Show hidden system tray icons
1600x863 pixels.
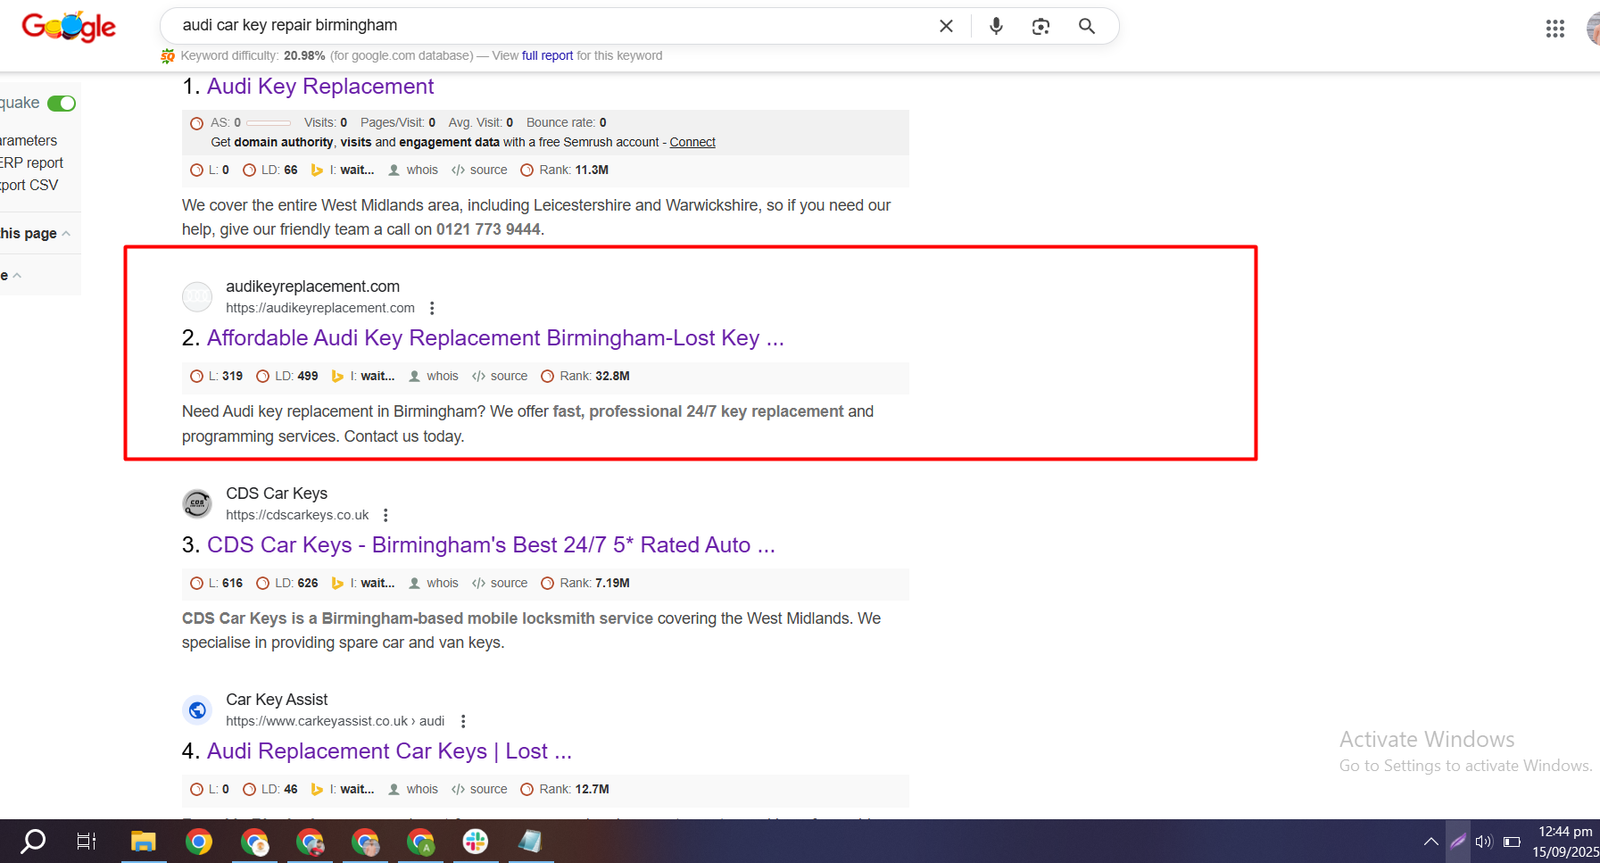click(1431, 841)
